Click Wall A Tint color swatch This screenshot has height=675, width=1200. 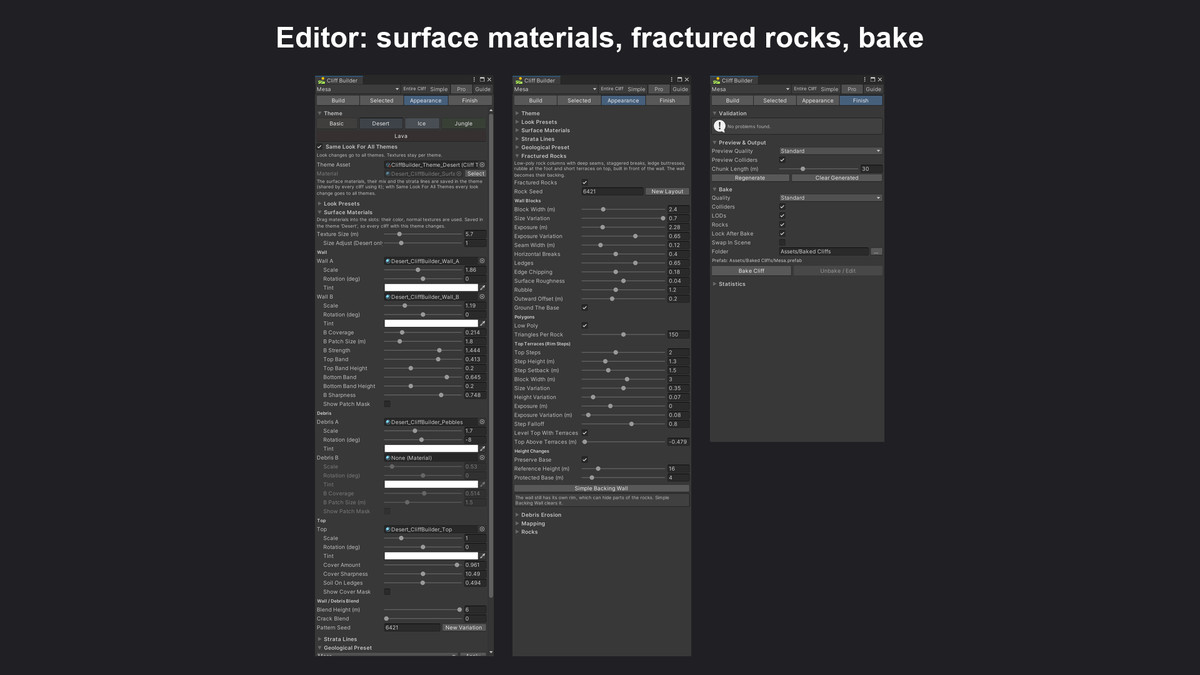click(x=431, y=288)
